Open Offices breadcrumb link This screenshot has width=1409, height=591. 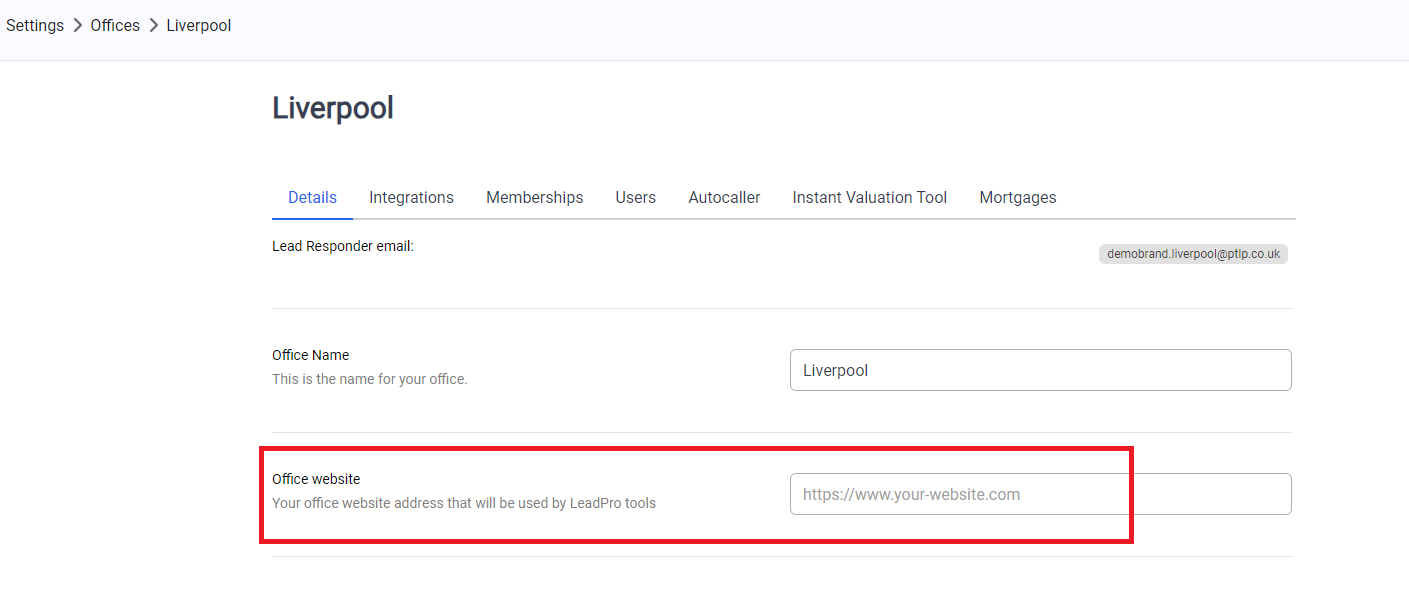pyautogui.click(x=115, y=26)
